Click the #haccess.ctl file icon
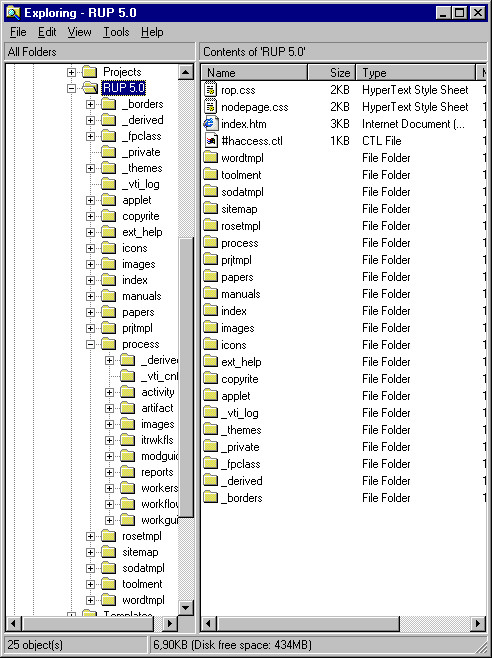 (211, 140)
